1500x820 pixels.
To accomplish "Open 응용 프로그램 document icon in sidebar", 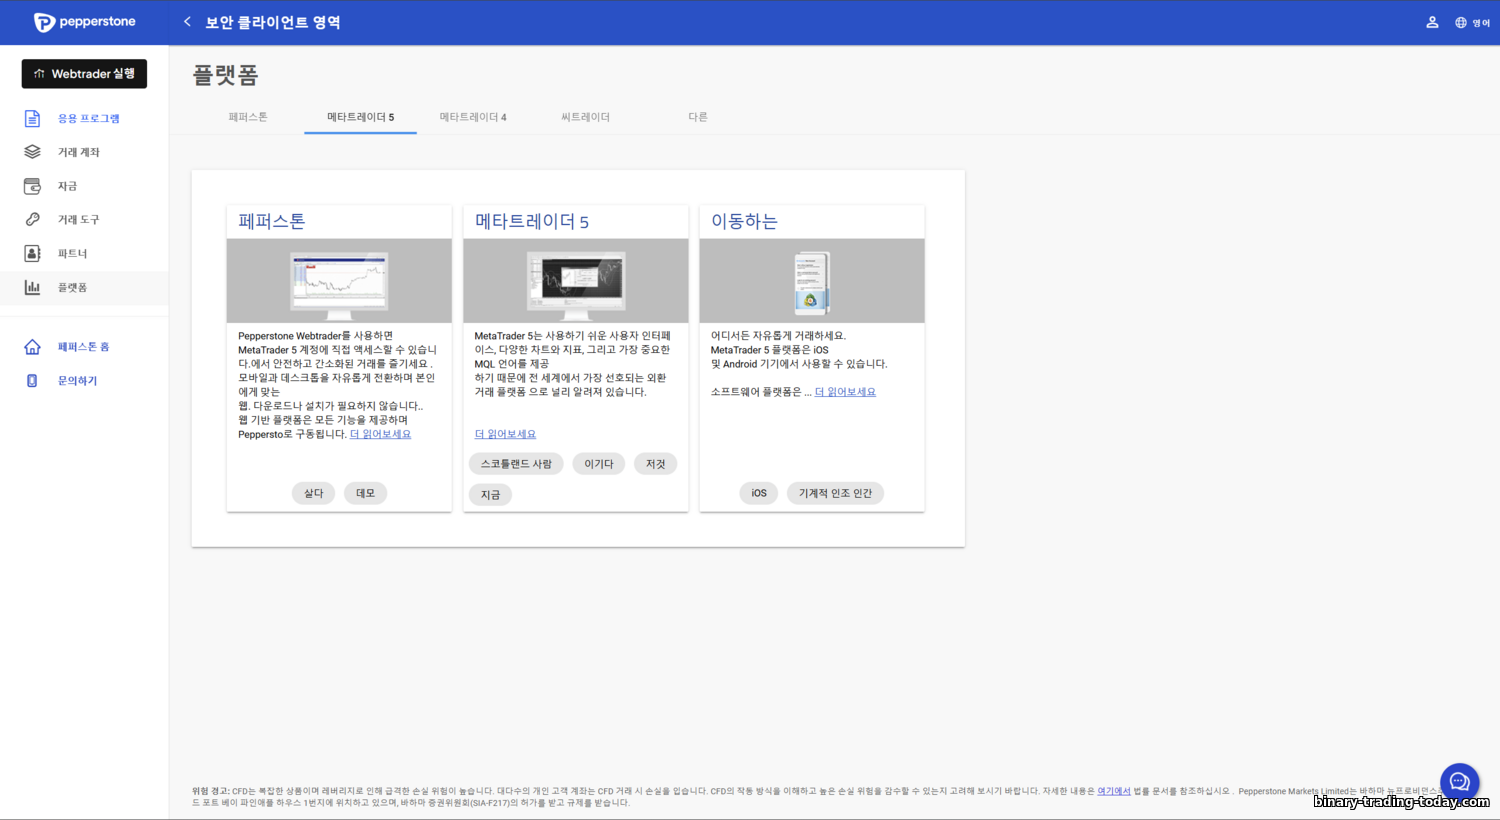I will tap(32, 119).
